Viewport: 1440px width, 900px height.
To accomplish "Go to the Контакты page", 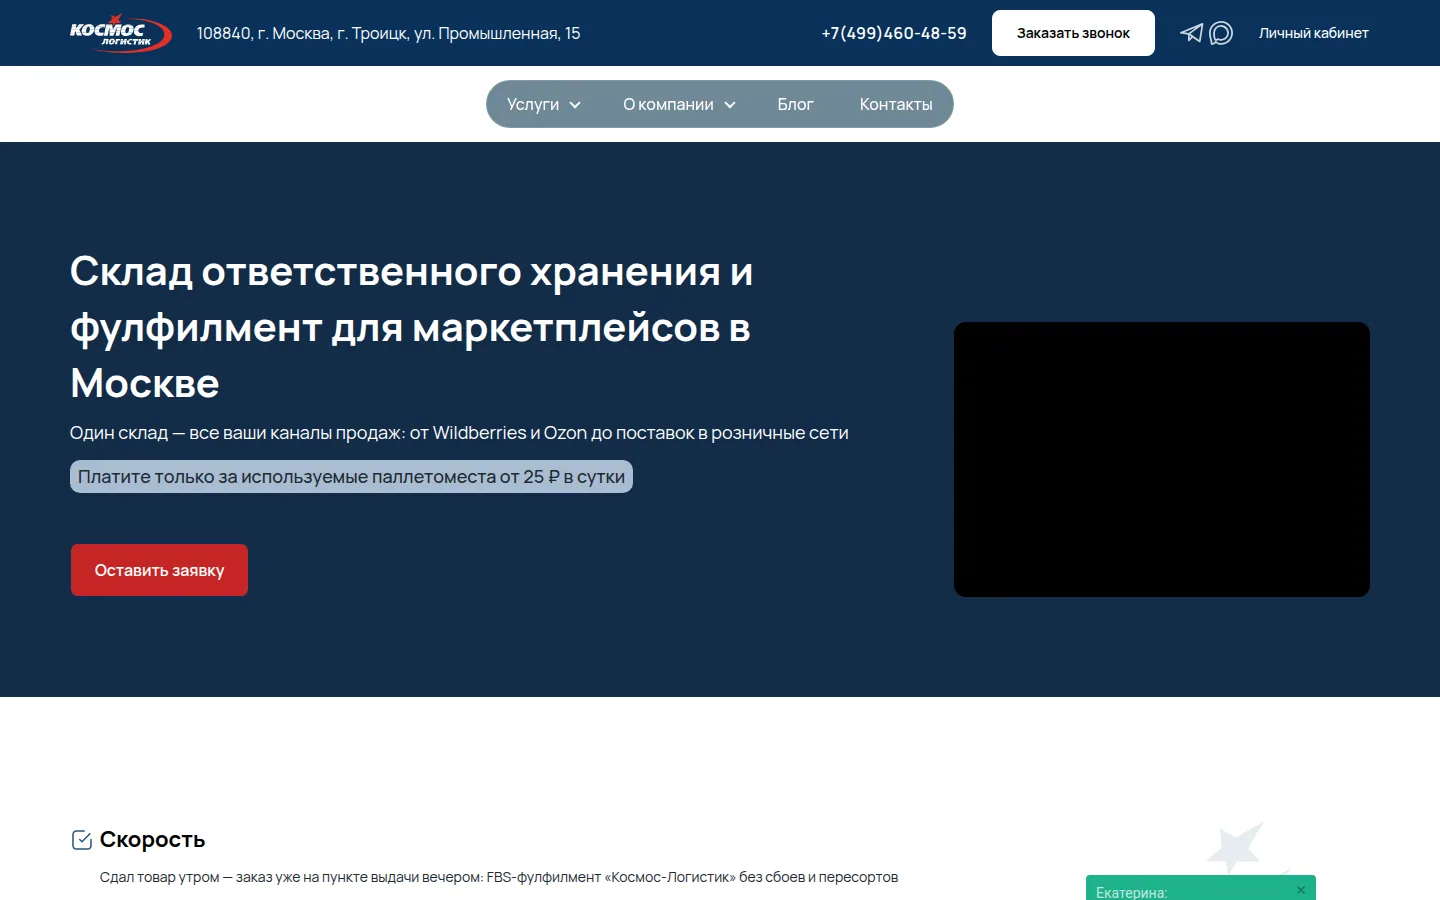I will click(x=896, y=104).
